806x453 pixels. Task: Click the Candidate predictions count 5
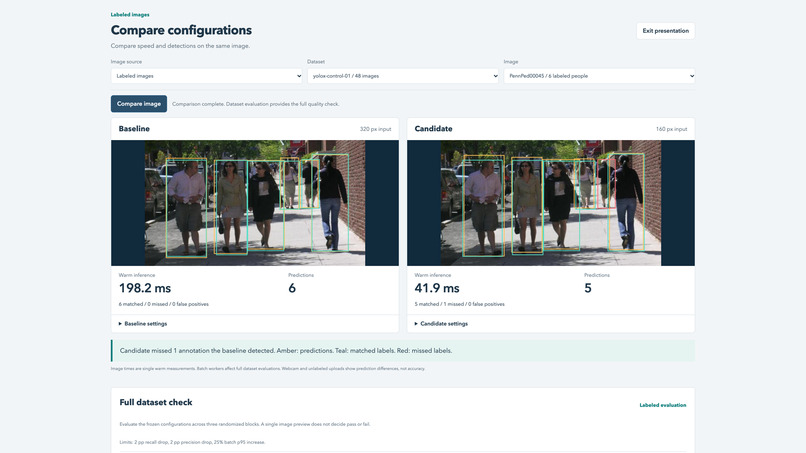pos(588,288)
